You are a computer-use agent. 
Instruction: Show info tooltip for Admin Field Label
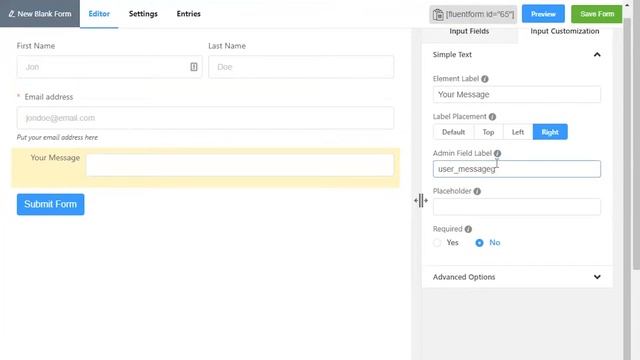(497, 153)
